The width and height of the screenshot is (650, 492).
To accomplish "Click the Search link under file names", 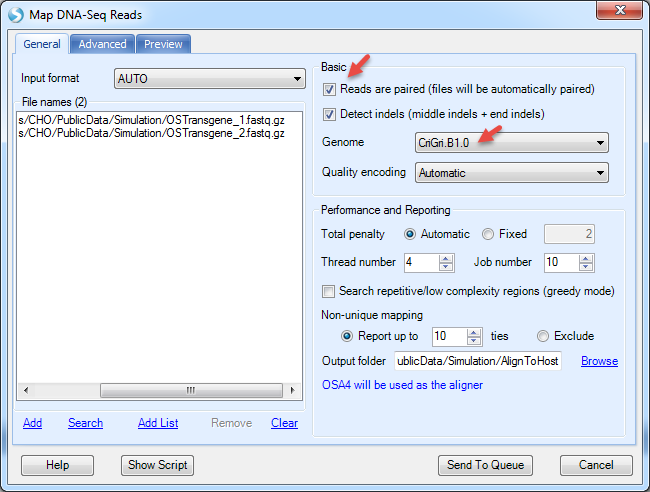I will click(85, 423).
